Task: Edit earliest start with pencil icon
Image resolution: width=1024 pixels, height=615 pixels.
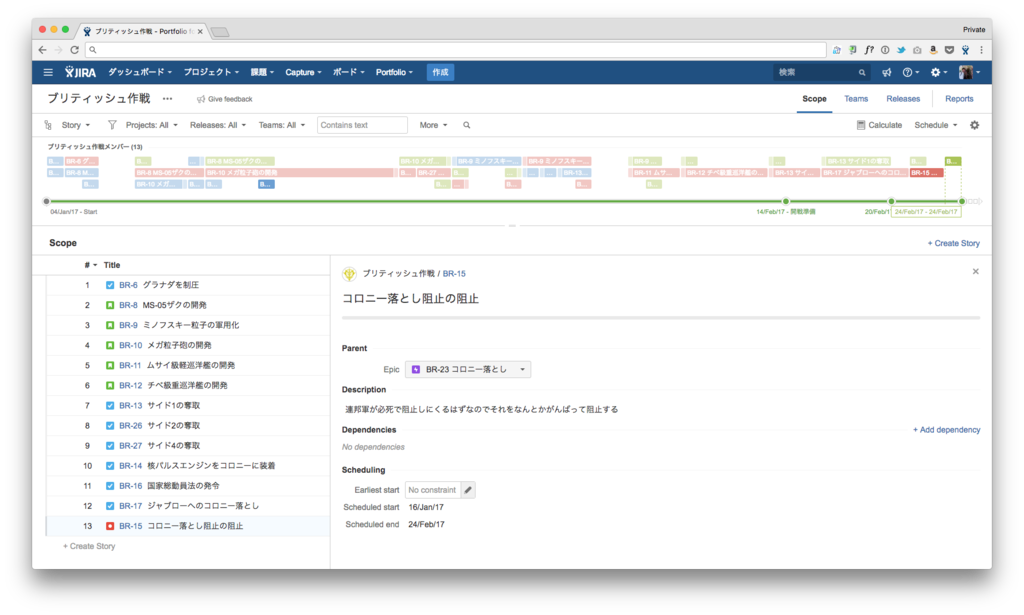Action: pos(468,490)
